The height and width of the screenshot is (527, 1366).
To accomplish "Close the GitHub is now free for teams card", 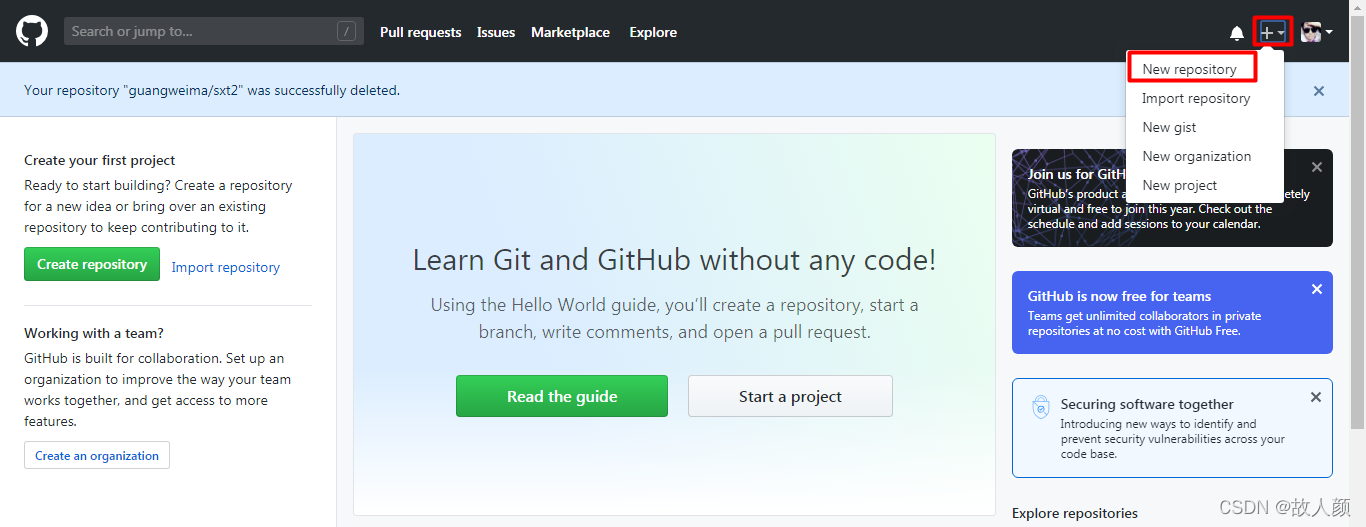I will [1317, 289].
